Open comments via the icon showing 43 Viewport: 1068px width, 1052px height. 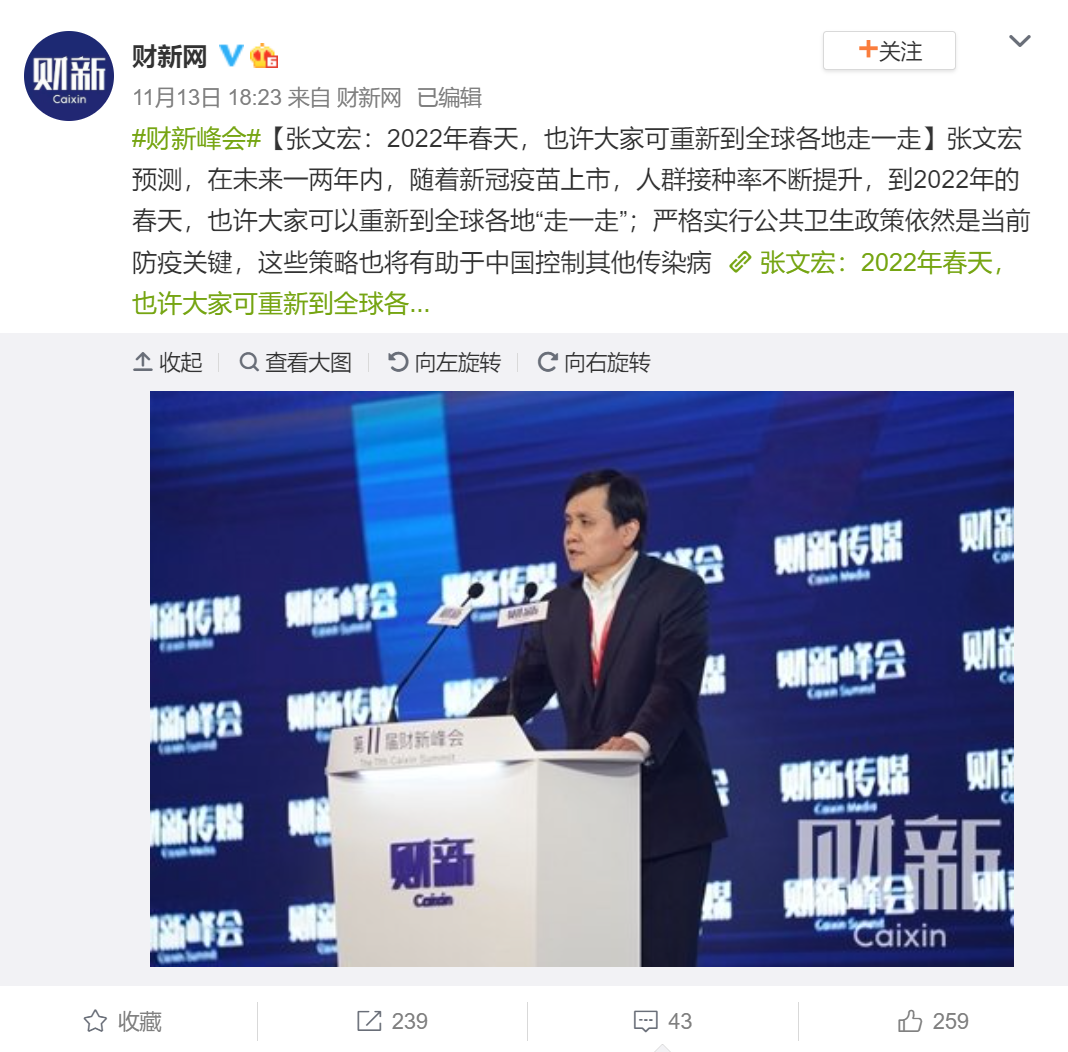tap(662, 1021)
